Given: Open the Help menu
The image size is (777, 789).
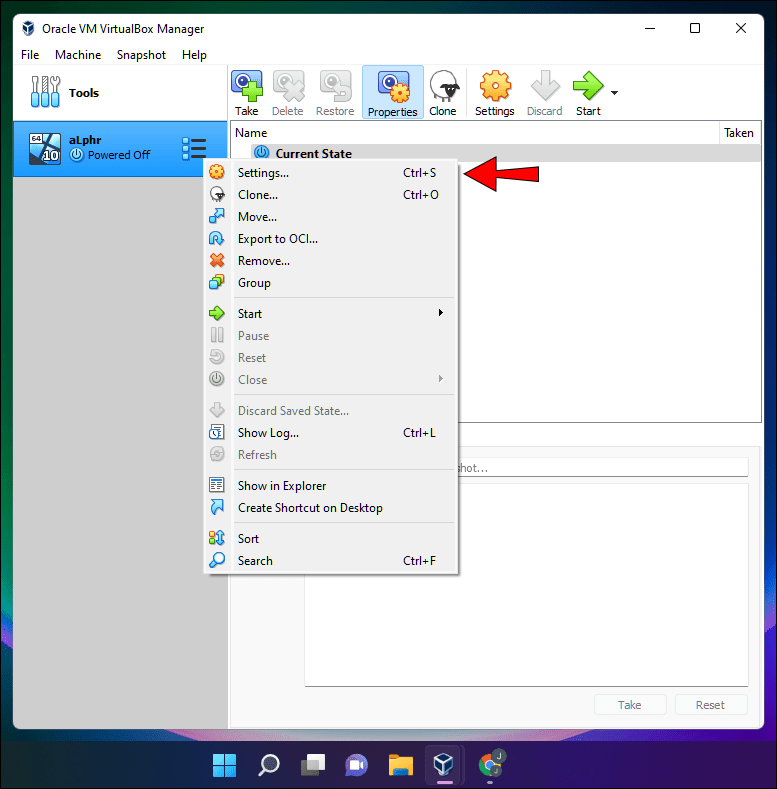Looking at the screenshot, I should point(194,55).
